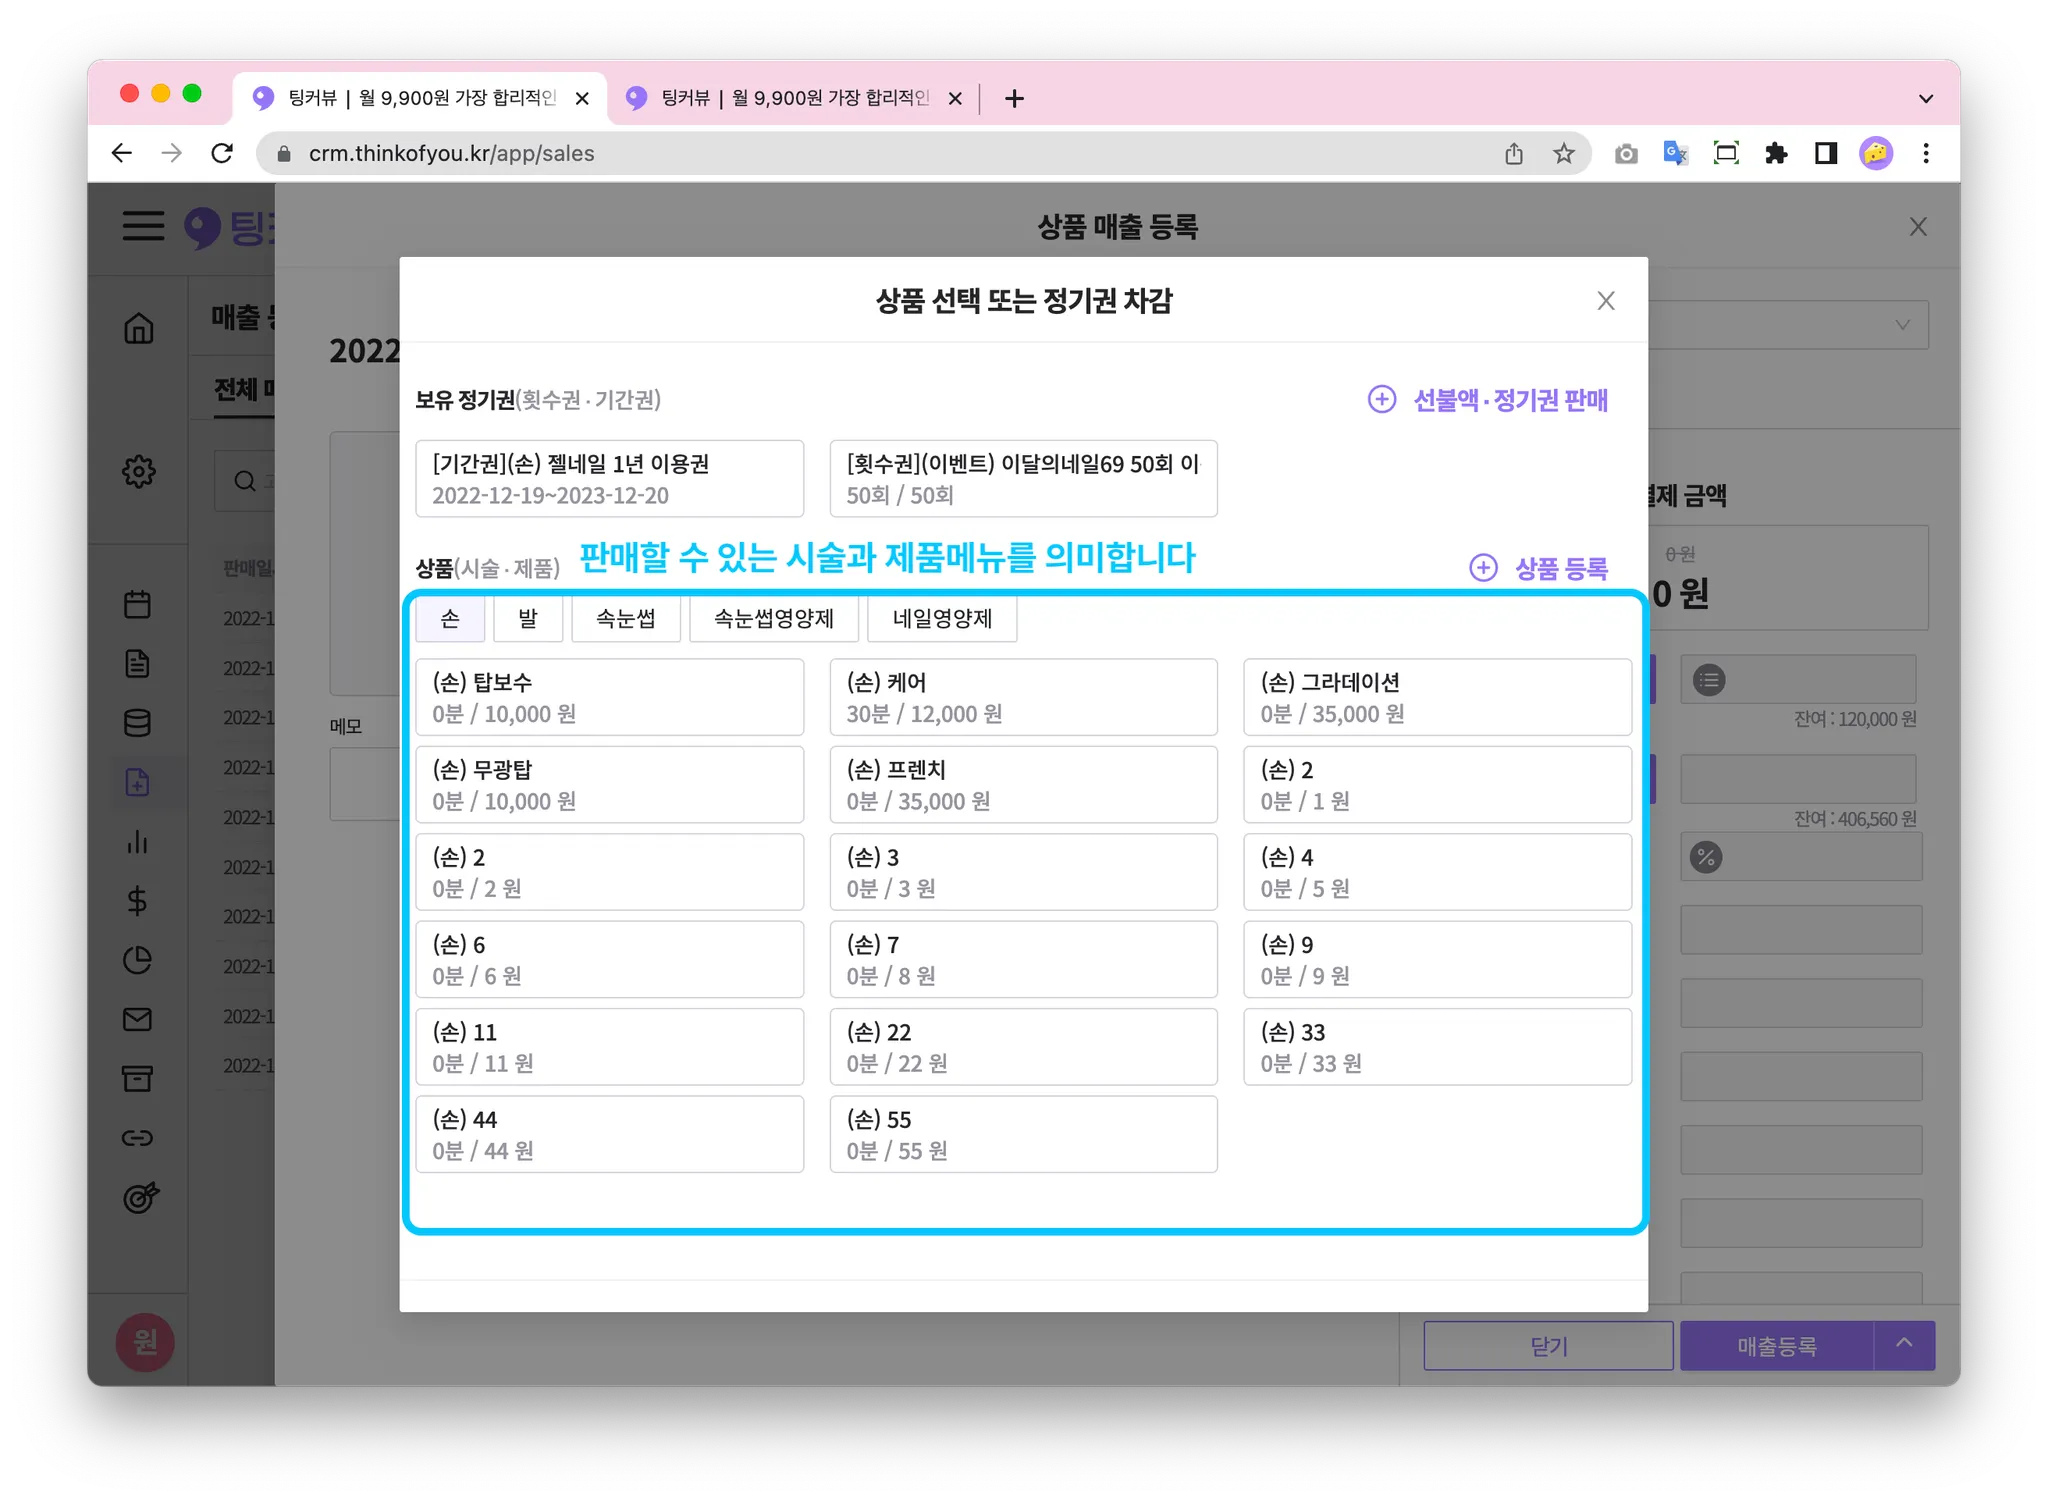This screenshot has height=1502, width=2048.
Task: Open settings gear in left sidebar
Action: point(139,471)
